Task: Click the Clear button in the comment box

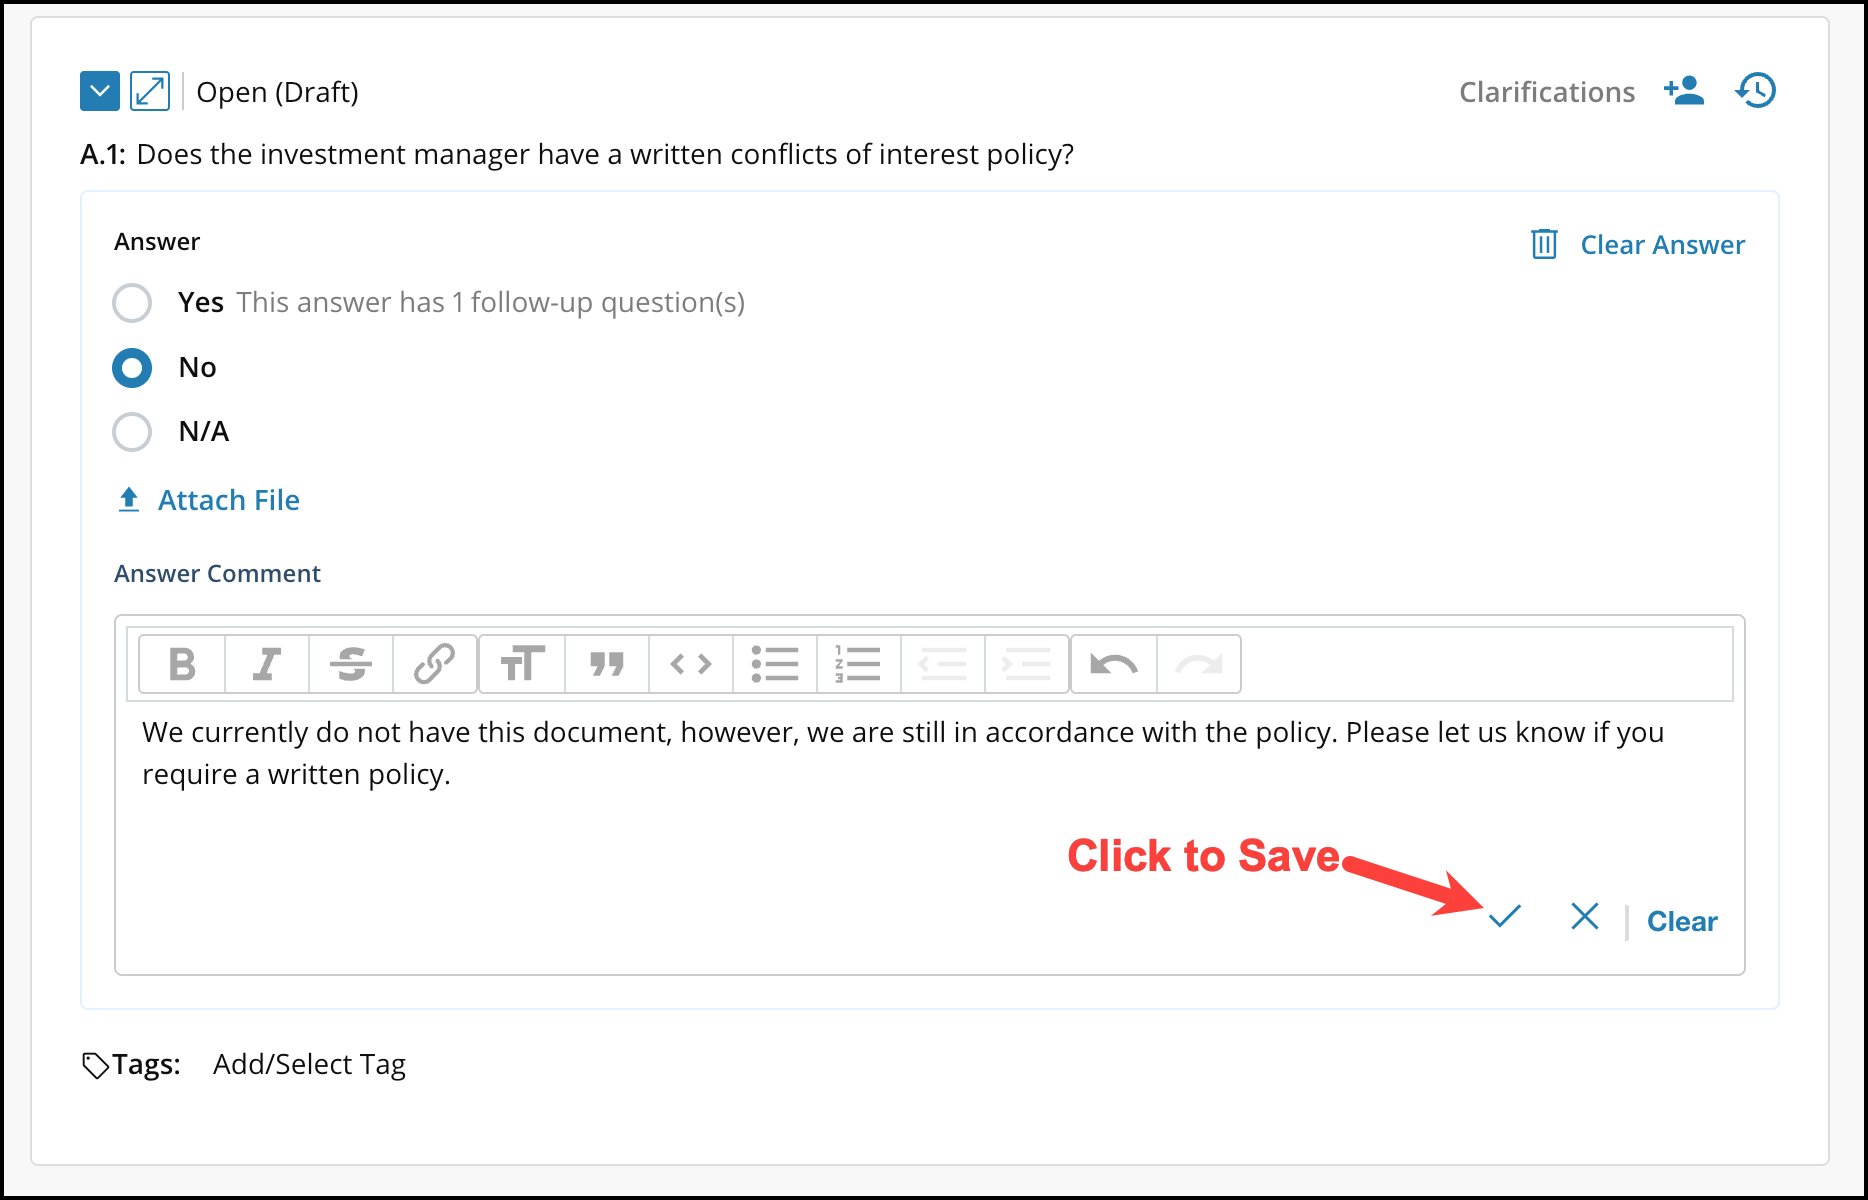Action: pos(1682,921)
